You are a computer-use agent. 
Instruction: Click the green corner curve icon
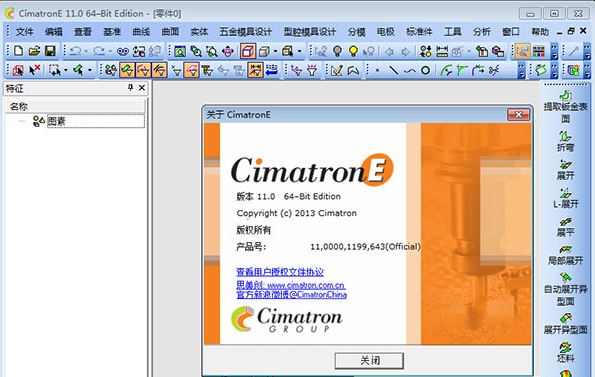(x=462, y=70)
